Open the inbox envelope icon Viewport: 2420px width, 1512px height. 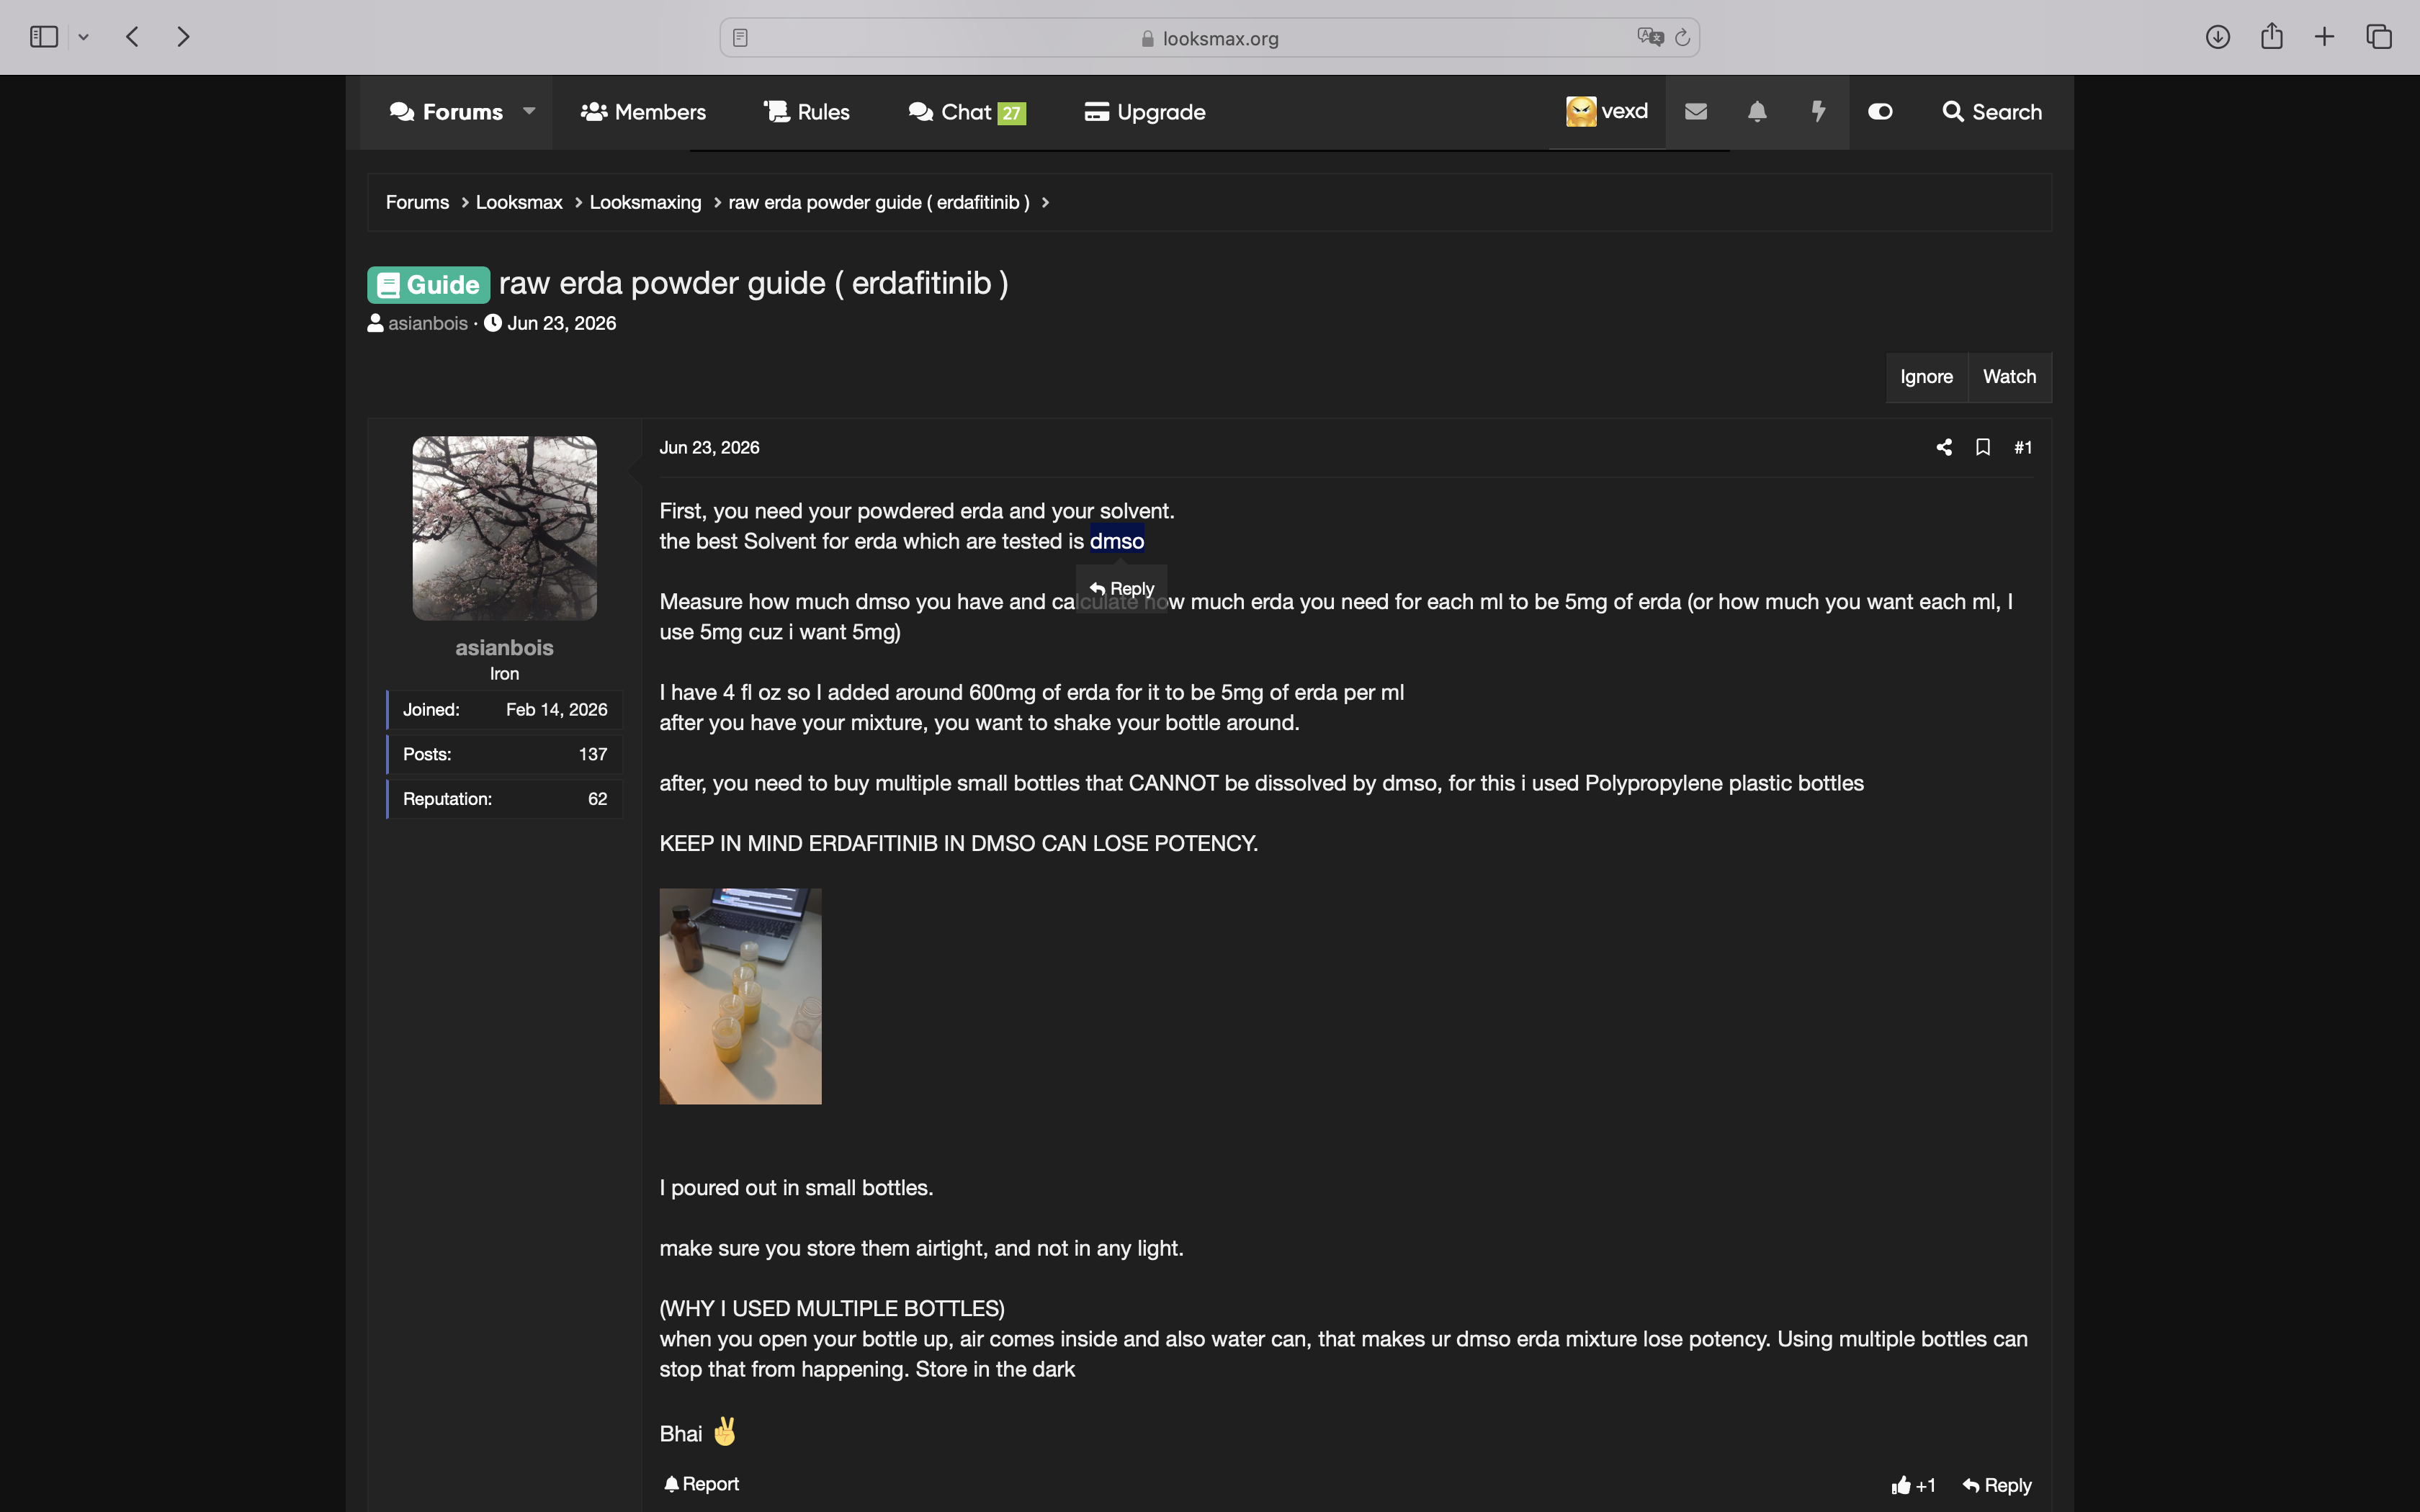tap(1696, 111)
